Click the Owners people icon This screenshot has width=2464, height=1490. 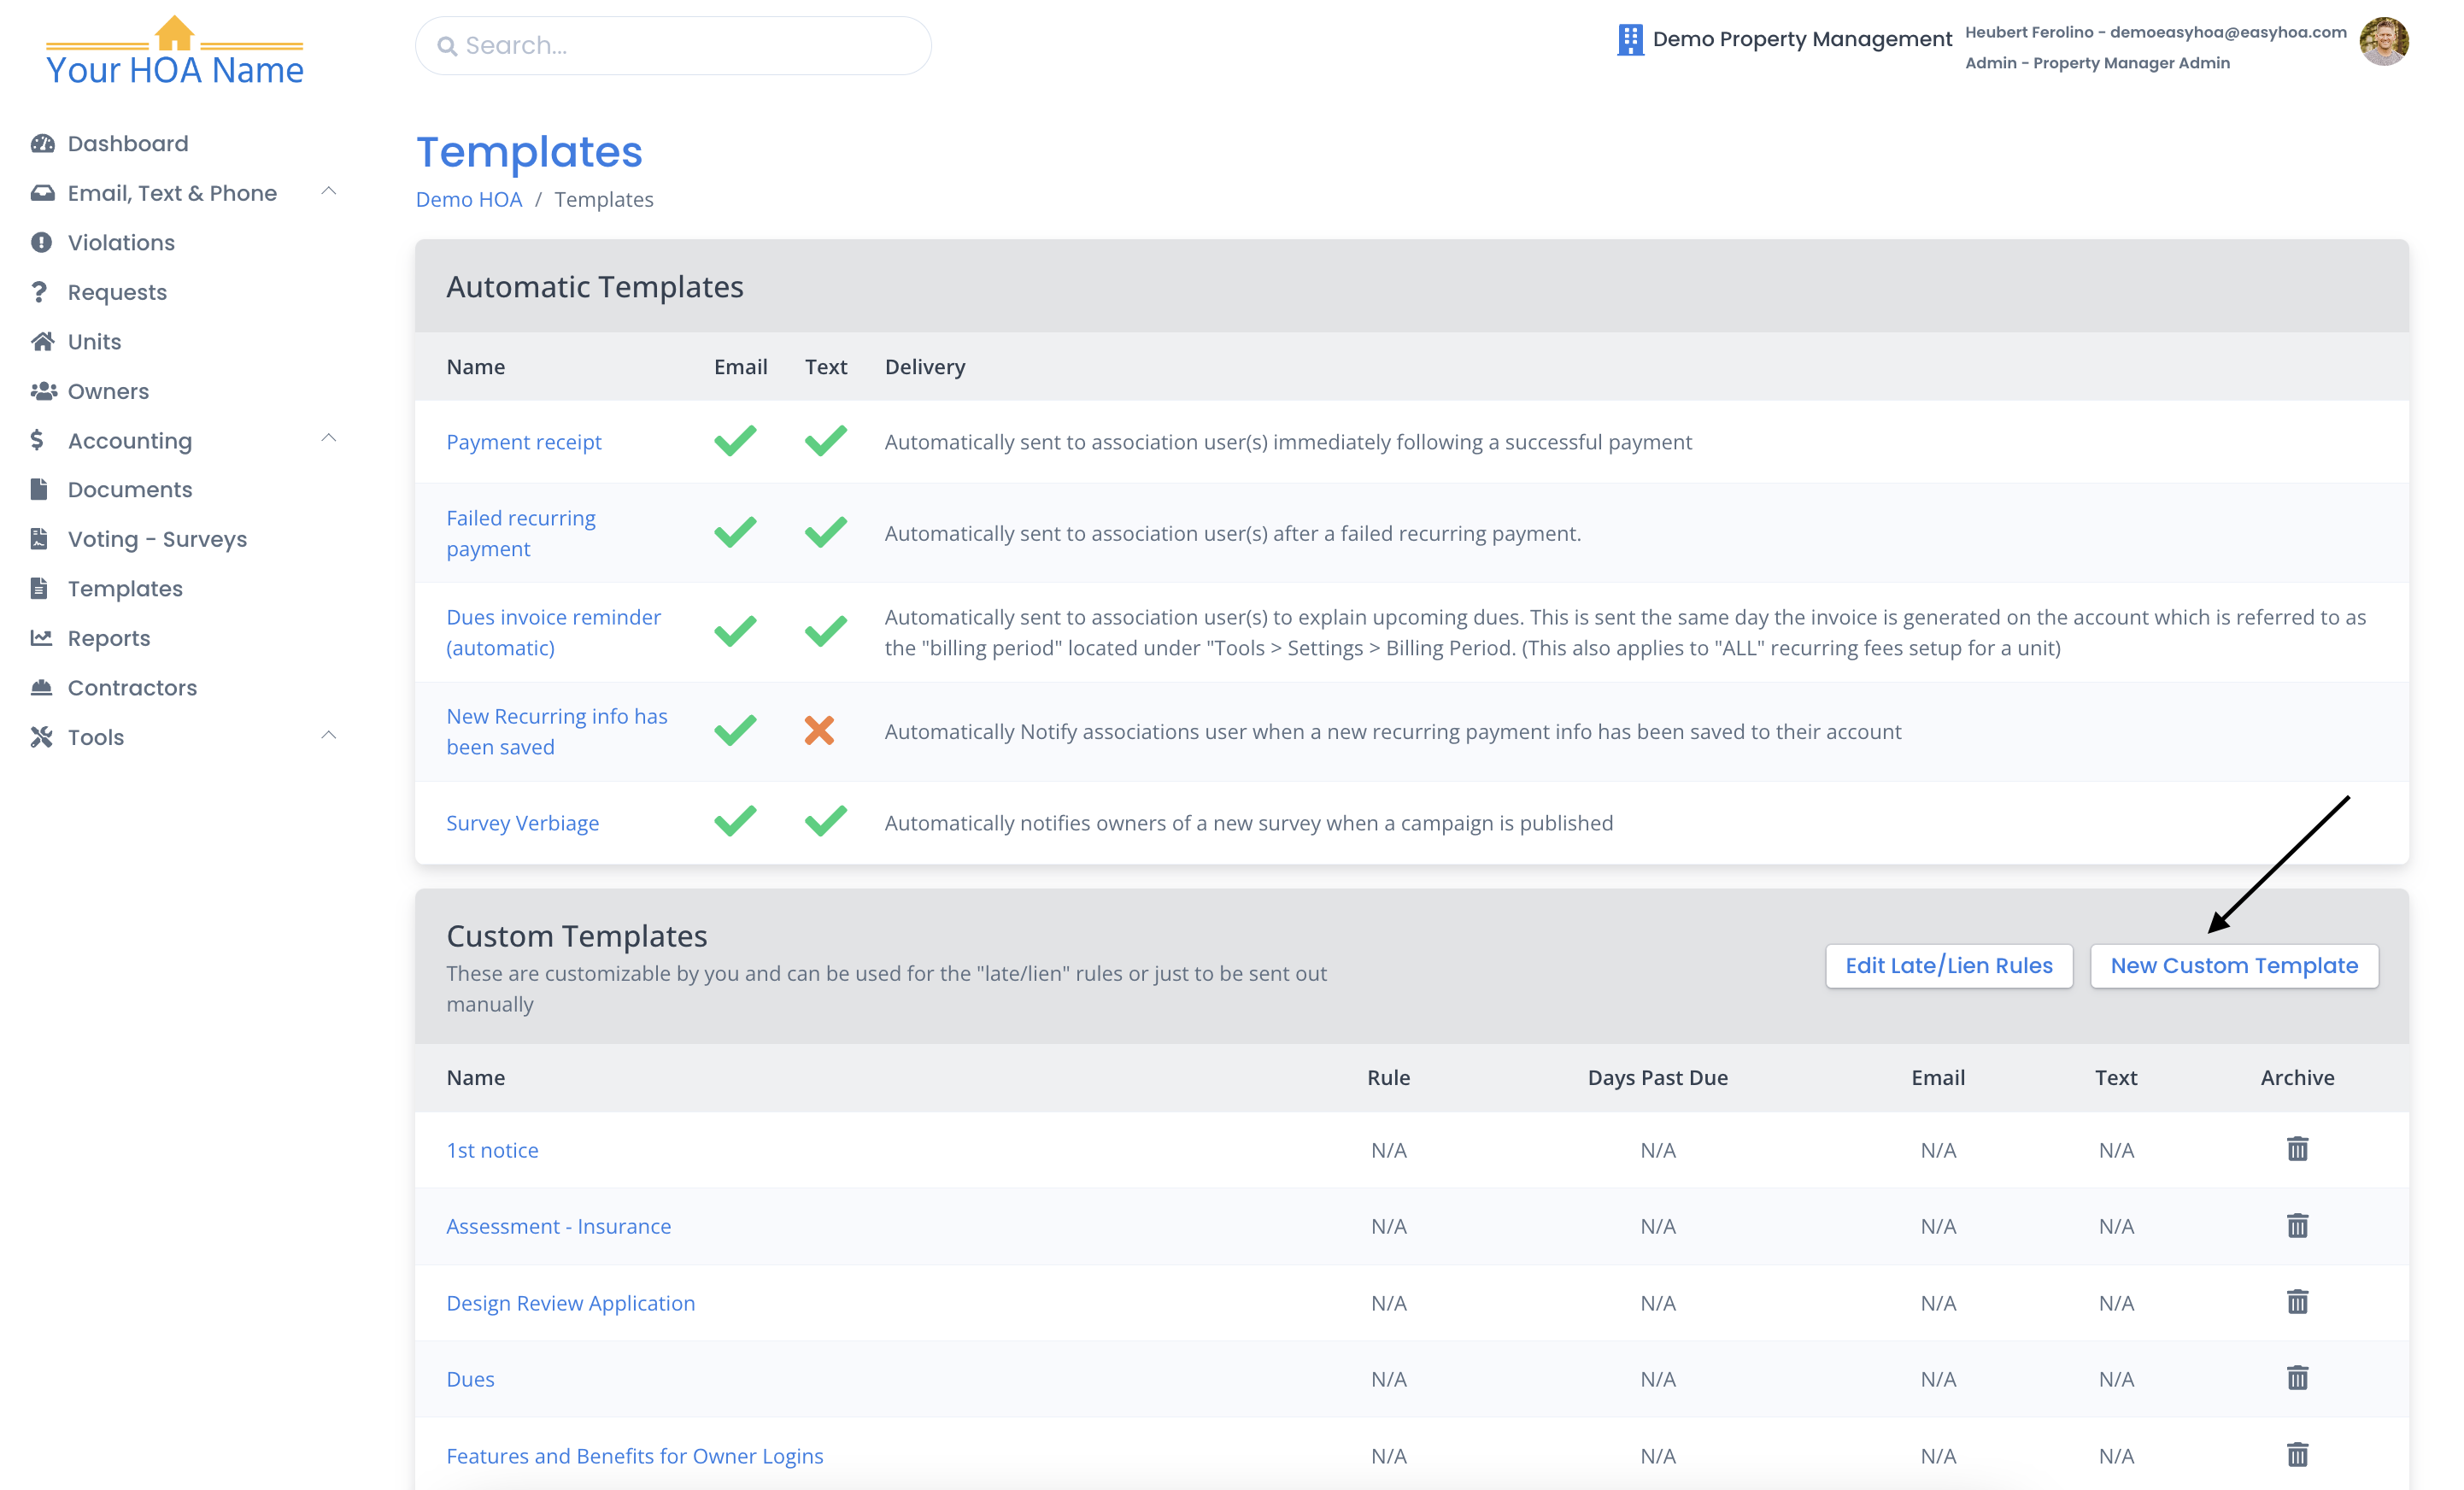[43, 391]
